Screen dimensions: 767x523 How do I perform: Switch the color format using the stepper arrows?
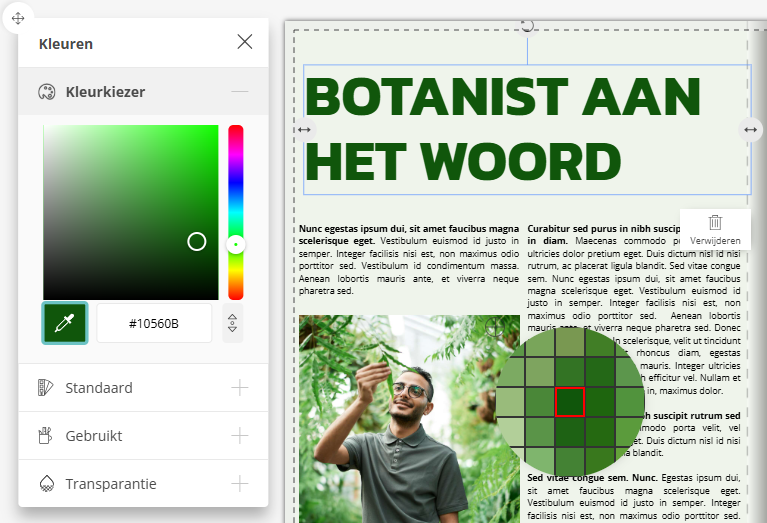pyautogui.click(x=232, y=323)
